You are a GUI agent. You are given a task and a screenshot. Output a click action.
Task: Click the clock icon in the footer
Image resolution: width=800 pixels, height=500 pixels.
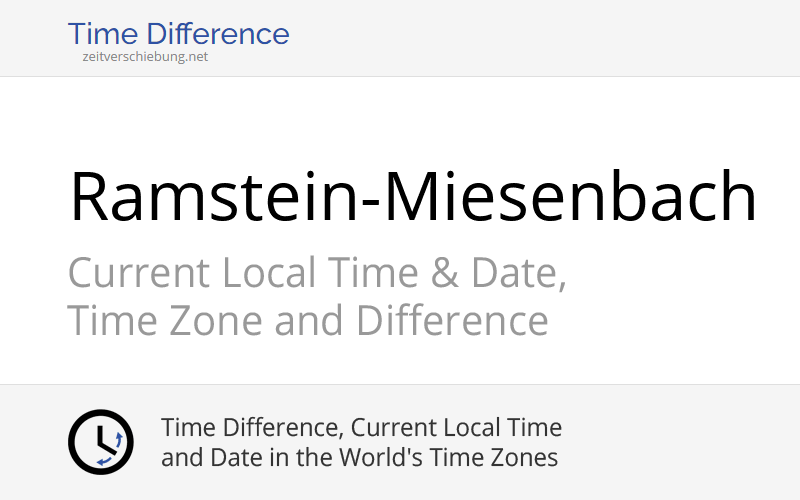[x=100, y=442]
